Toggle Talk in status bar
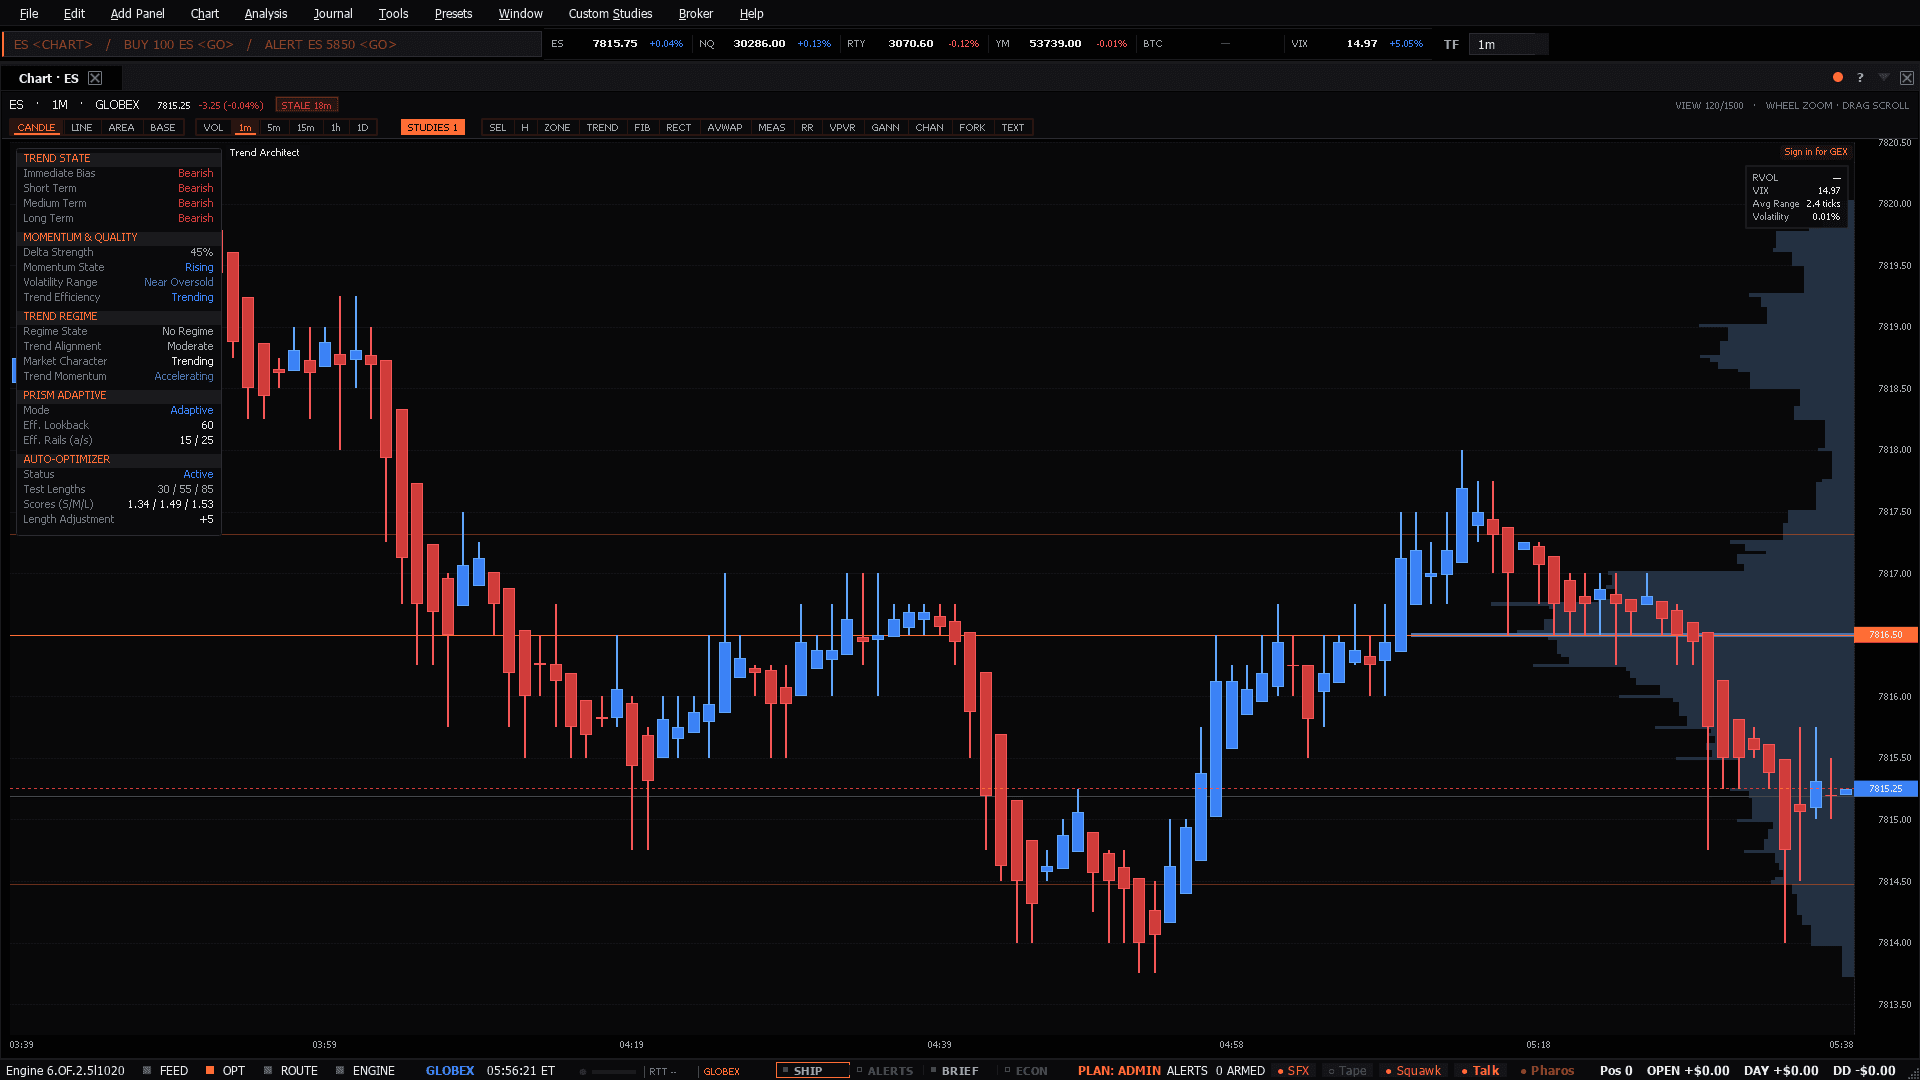Viewport: 1920px width, 1080px height. (1480, 1070)
